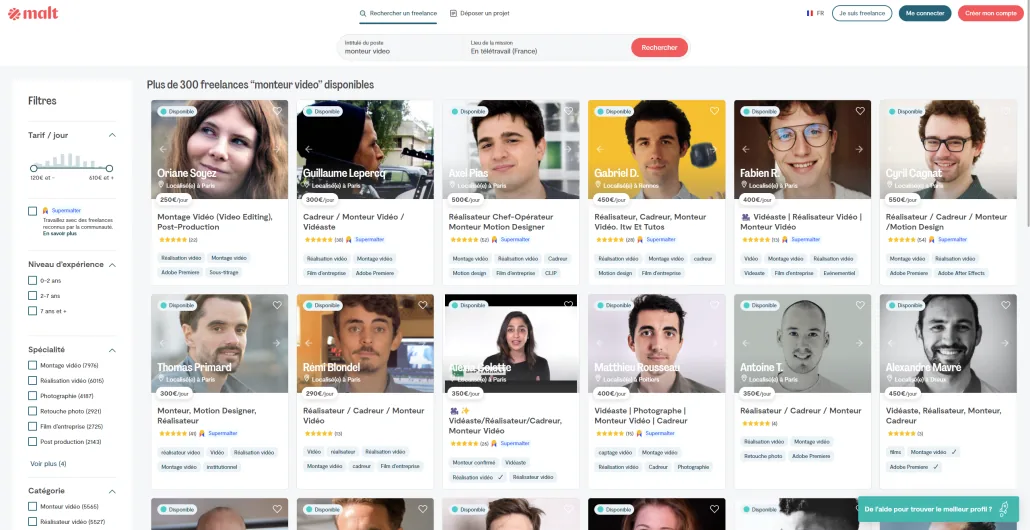Screen dimensions: 1030x530
Task: Save Fabien R. with heart icon
Action: [x=860, y=111]
